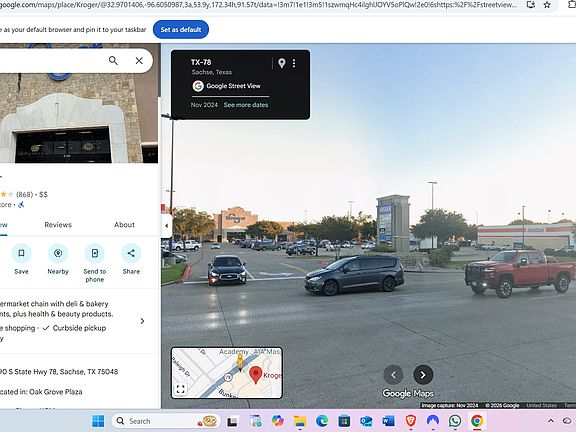The image size is (576, 432).
Task: Open Copilot from the taskbar
Action: point(278,421)
